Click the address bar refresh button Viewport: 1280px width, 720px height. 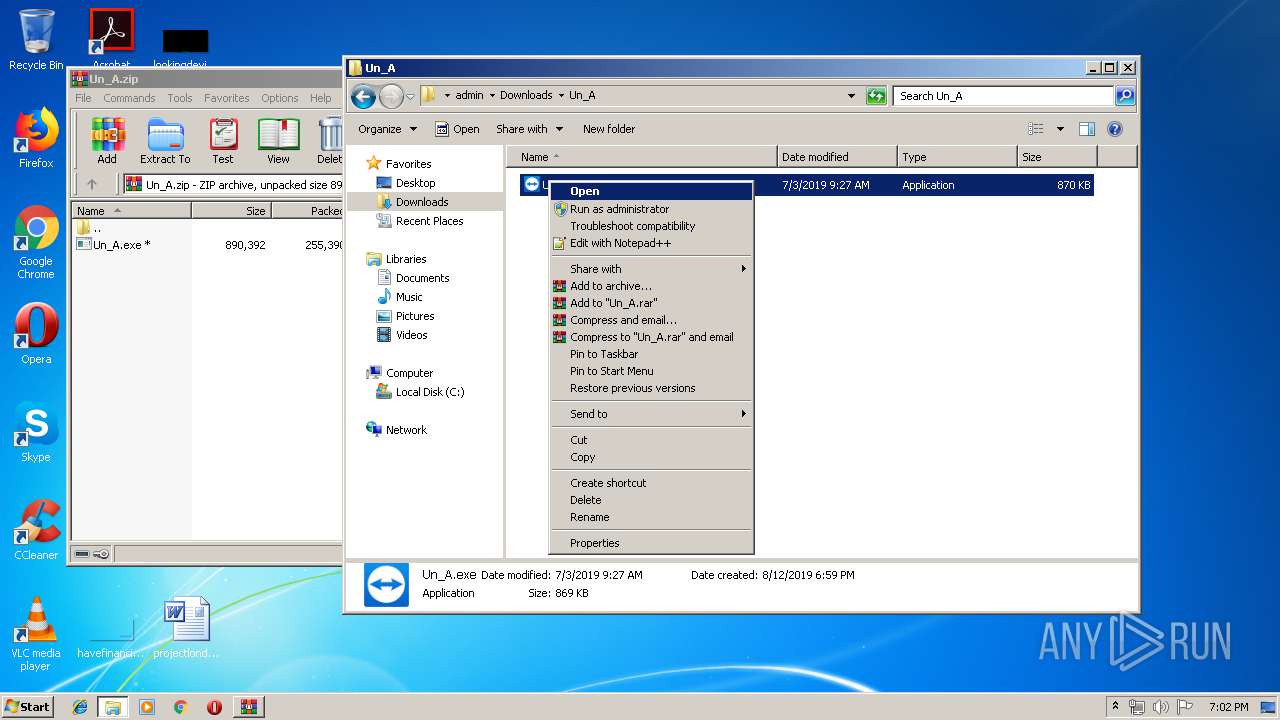pos(876,96)
